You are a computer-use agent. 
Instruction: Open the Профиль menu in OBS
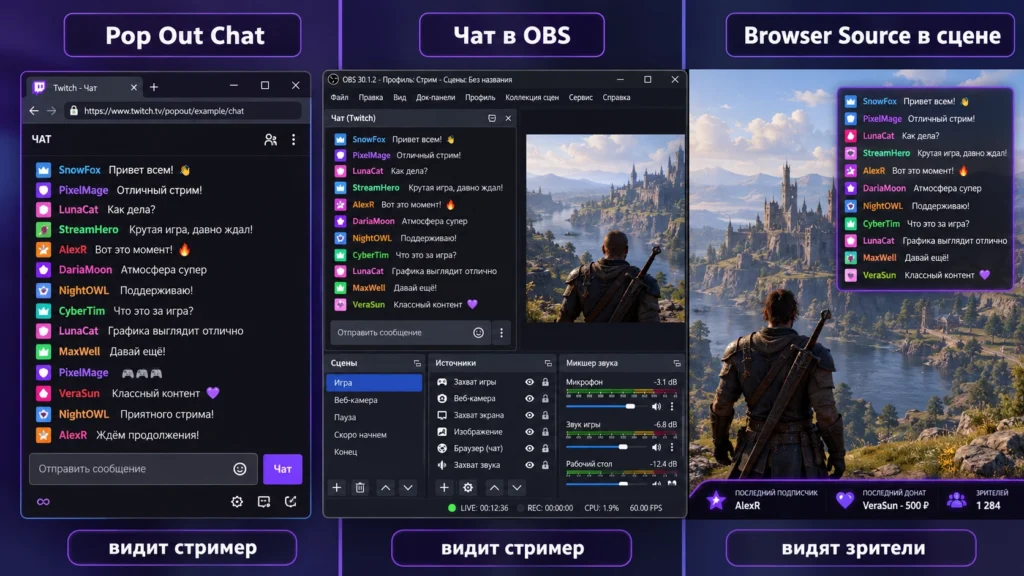[x=480, y=97]
